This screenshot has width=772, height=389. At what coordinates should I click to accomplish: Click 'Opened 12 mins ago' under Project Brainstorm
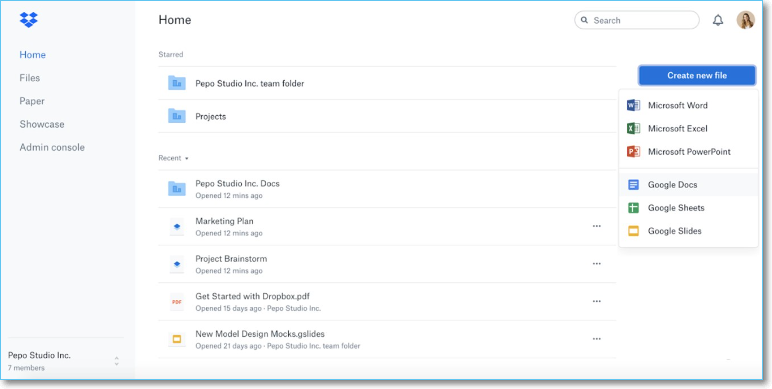[229, 271]
